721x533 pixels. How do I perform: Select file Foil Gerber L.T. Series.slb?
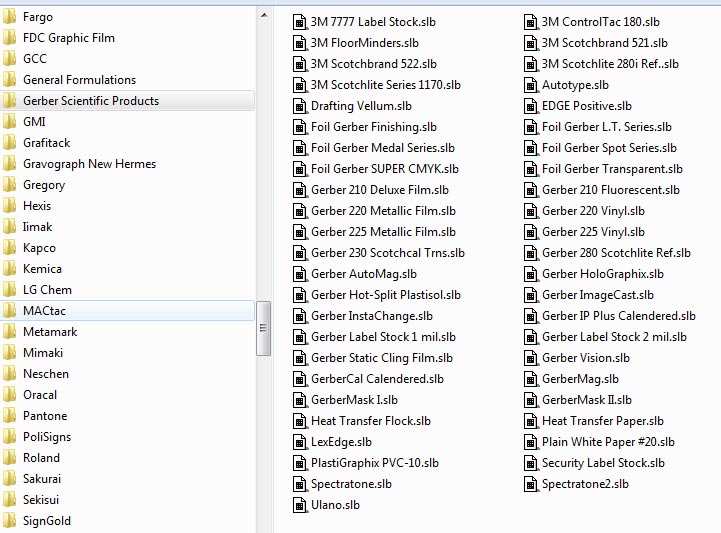point(607,127)
